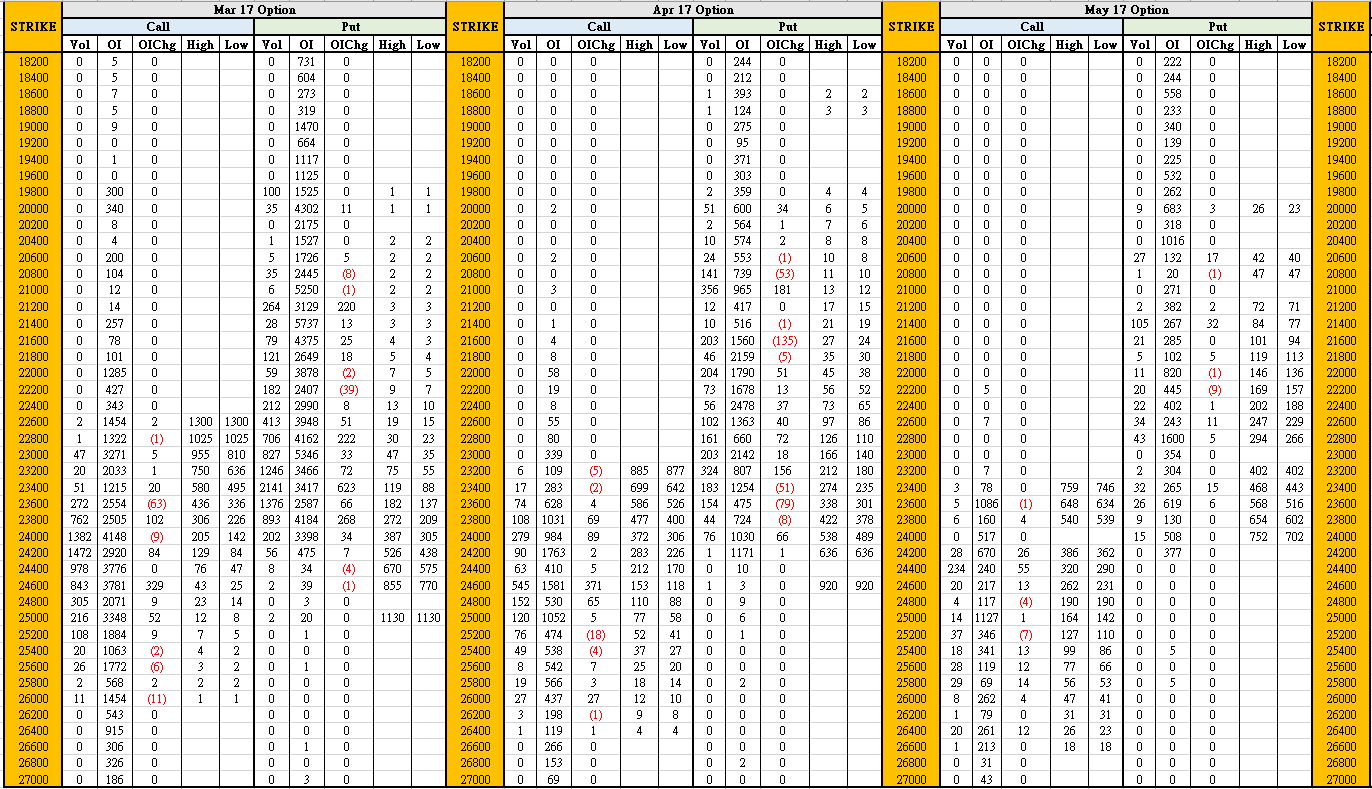
Task: Click Mar put Vol cell showing 2141
Action: click(271, 486)
